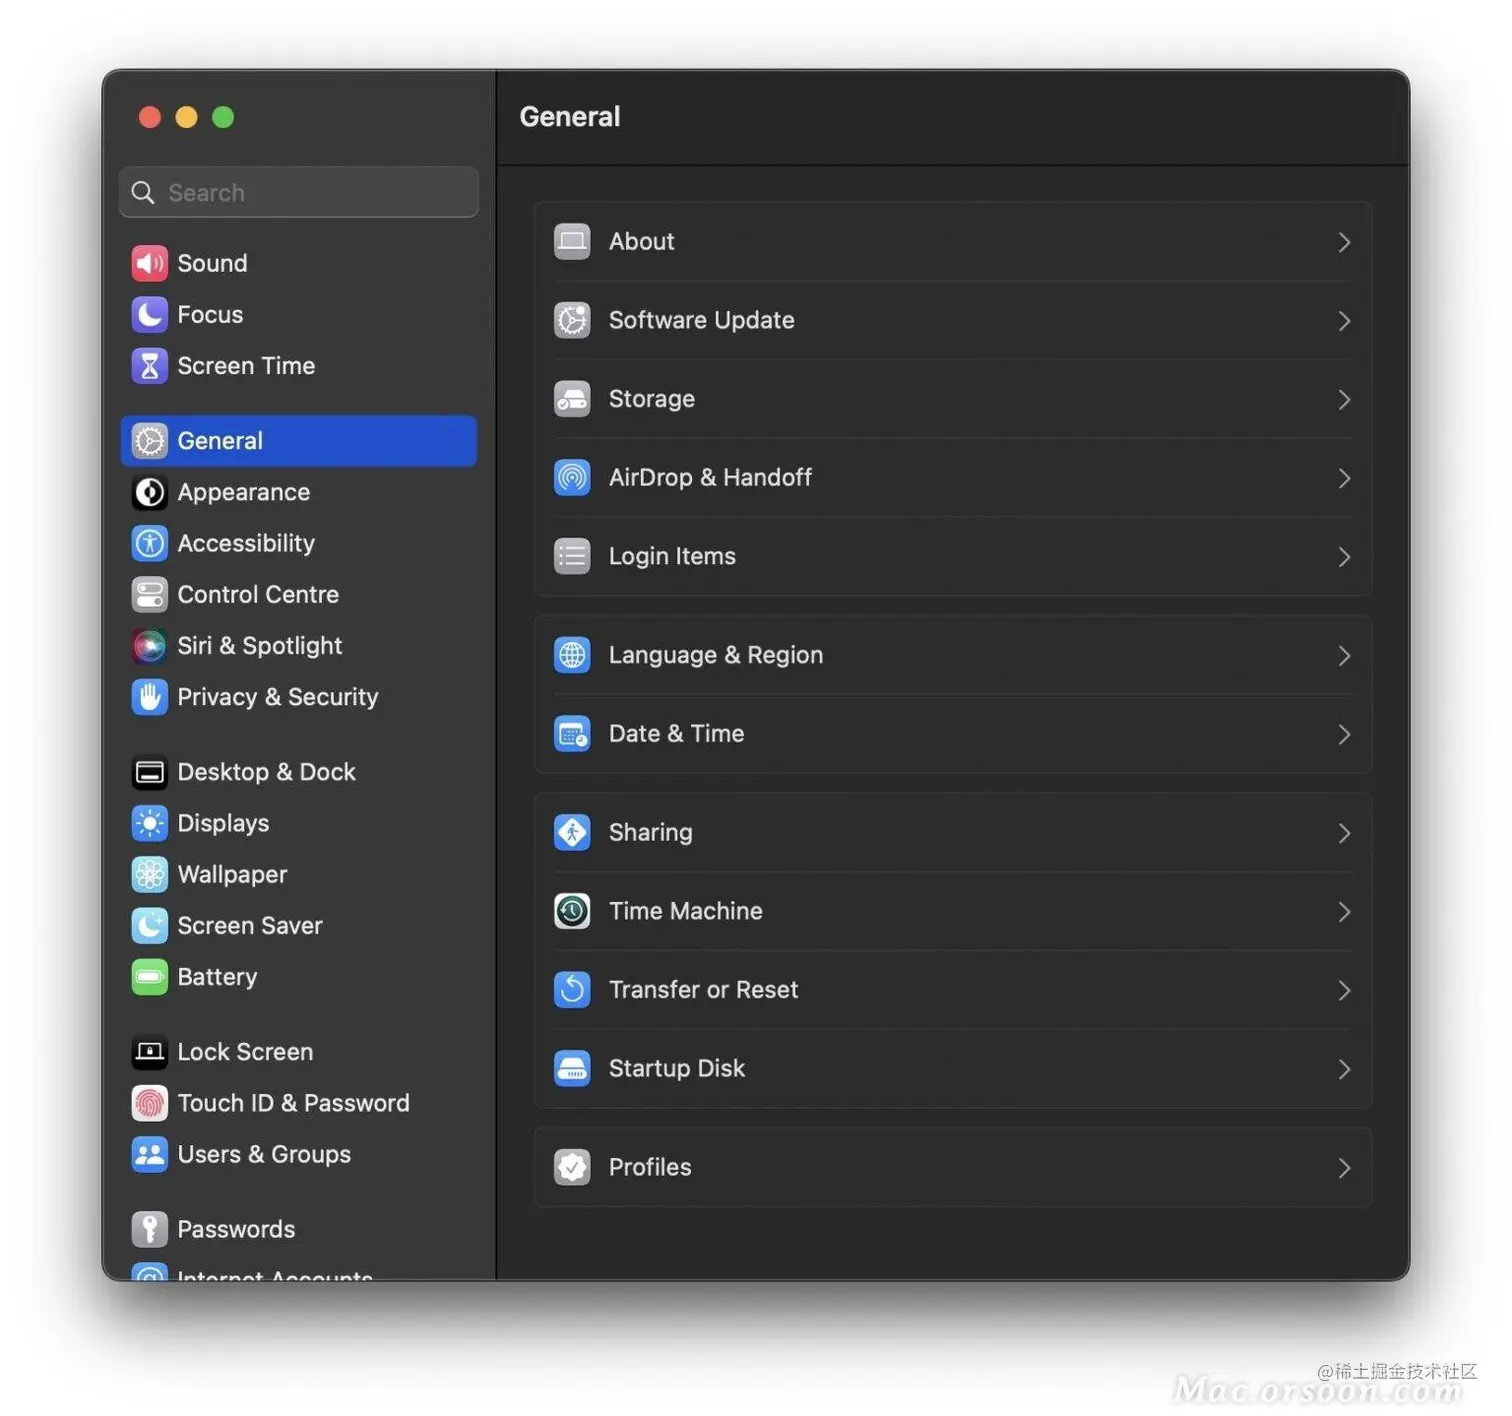Click the Language & Region globe icon

tap(572, 655)
